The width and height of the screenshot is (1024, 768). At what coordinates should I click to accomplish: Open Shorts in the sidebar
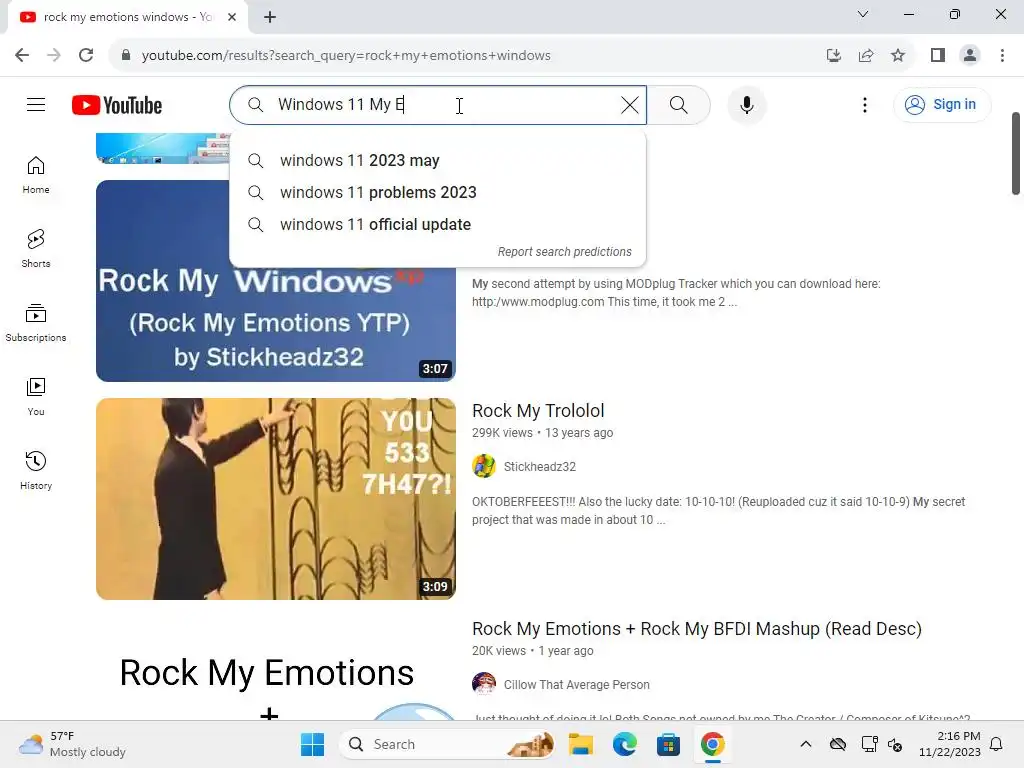click(36, 249)
